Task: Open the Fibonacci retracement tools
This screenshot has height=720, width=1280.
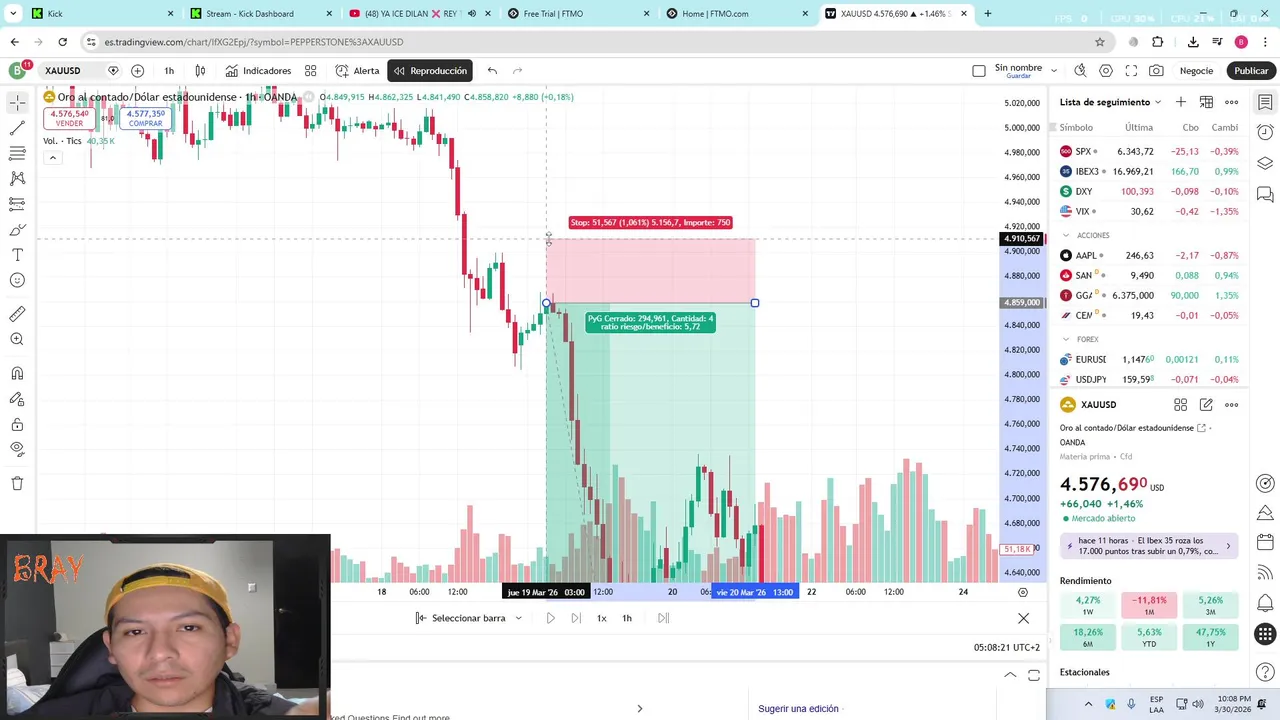Action: point(17,153)
